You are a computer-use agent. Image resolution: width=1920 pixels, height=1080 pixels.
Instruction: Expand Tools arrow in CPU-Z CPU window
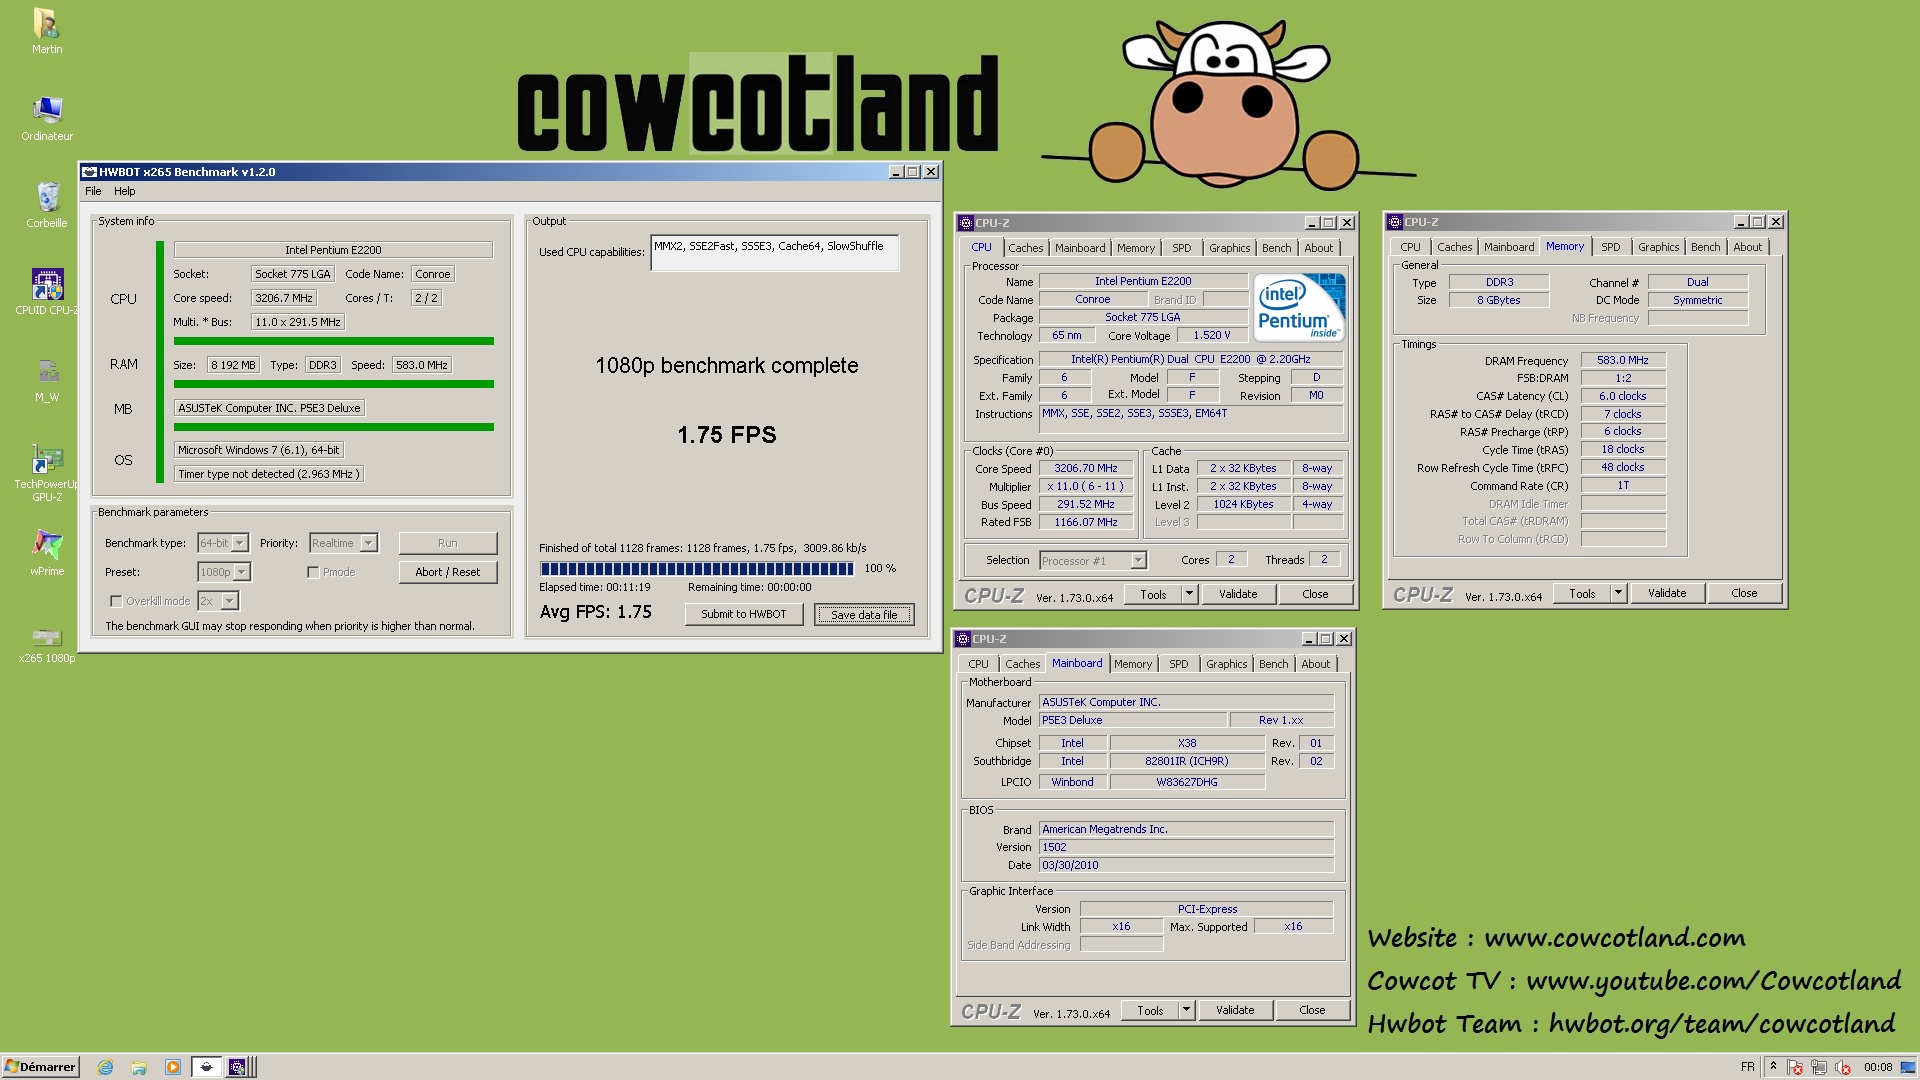coord(1189,594)
